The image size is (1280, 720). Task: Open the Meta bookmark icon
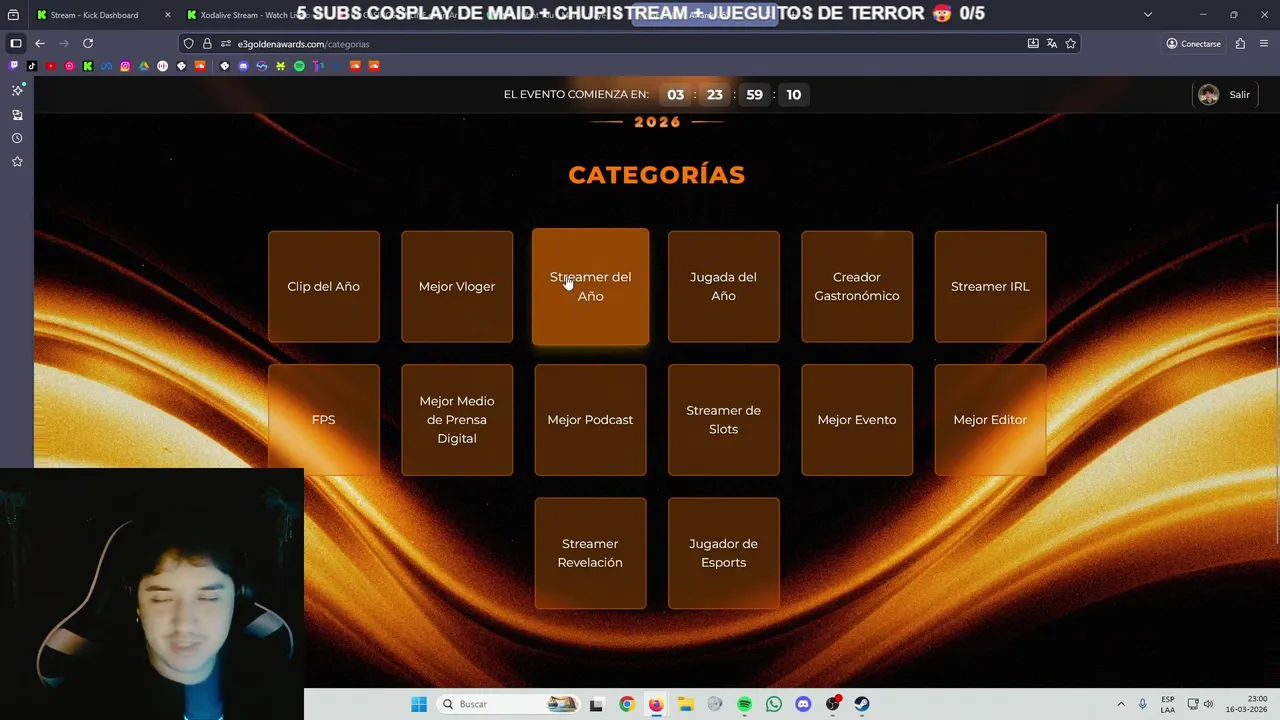click(106, 66)
